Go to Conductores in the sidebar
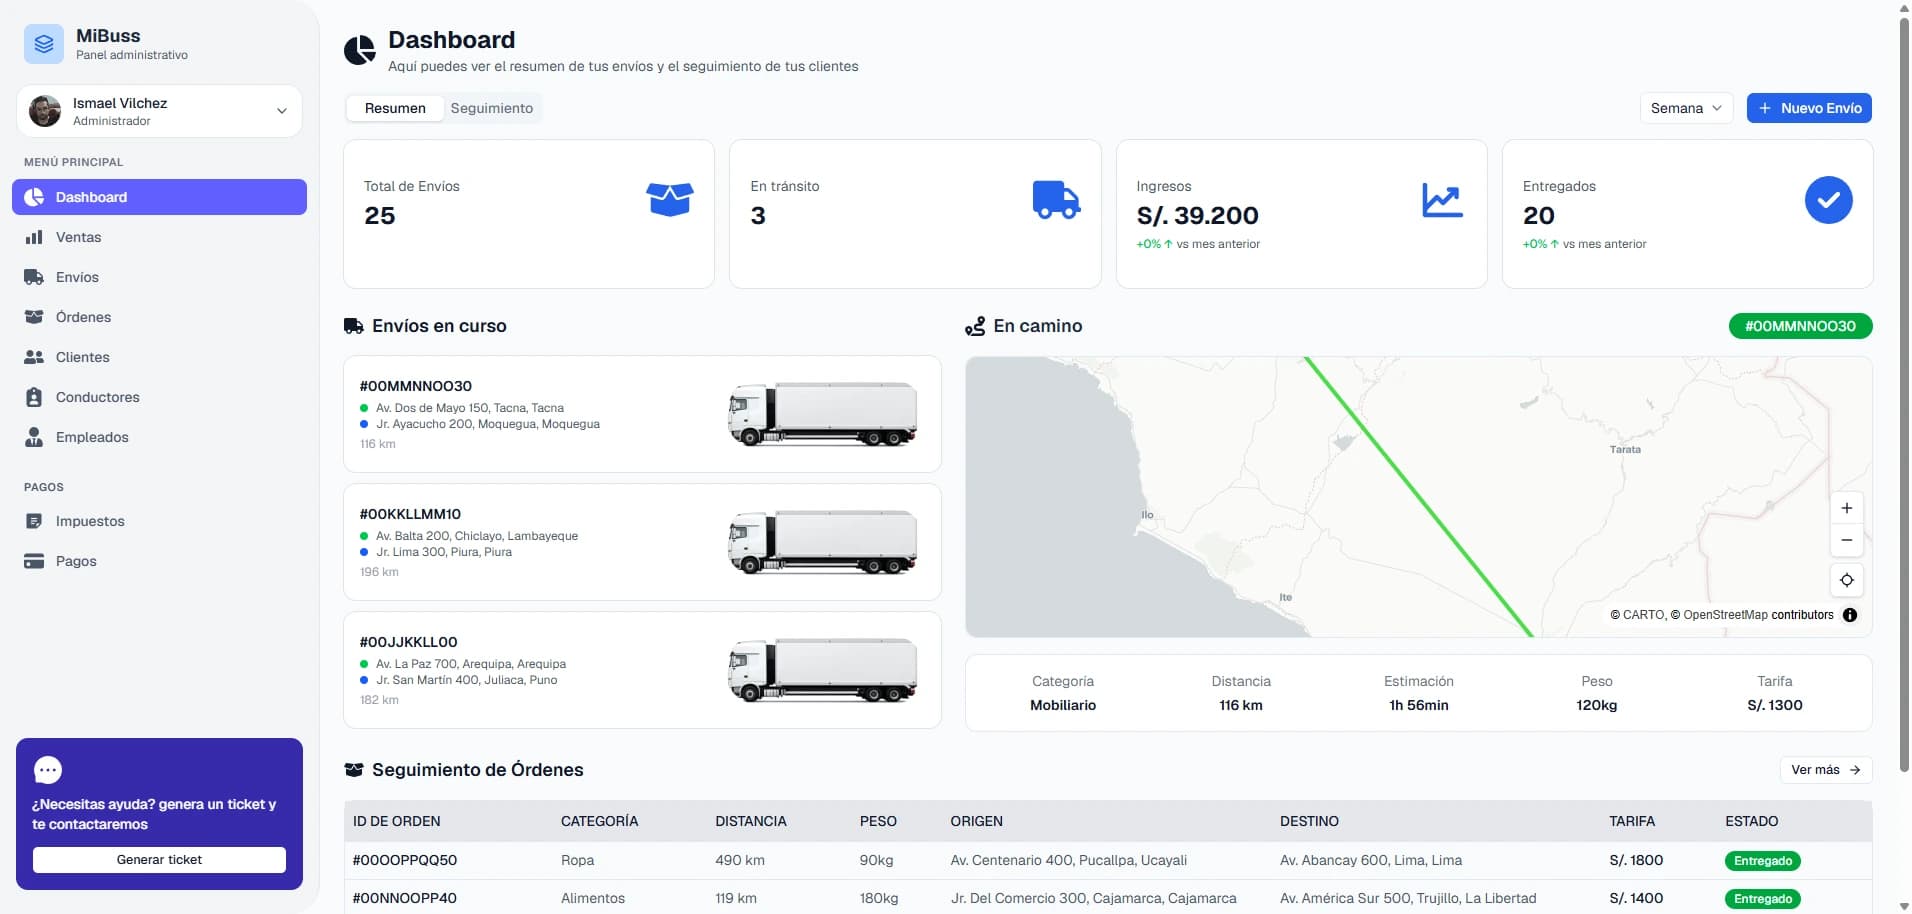 [x=159, y=397]
